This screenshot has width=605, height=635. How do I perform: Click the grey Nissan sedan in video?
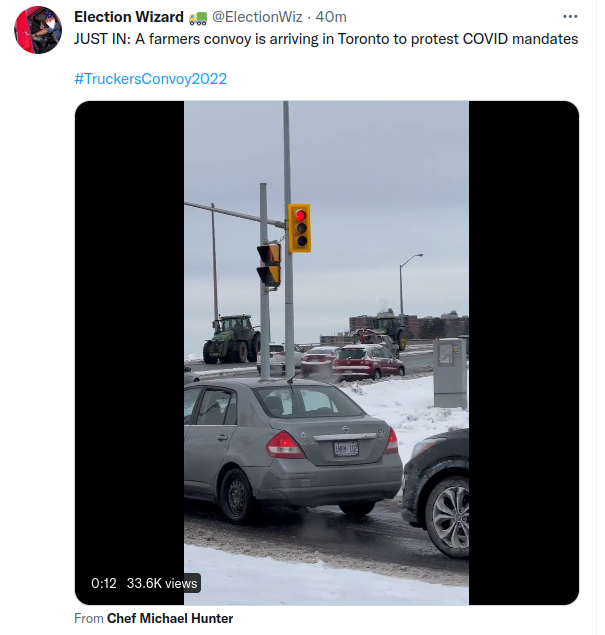tap(292, 450)
